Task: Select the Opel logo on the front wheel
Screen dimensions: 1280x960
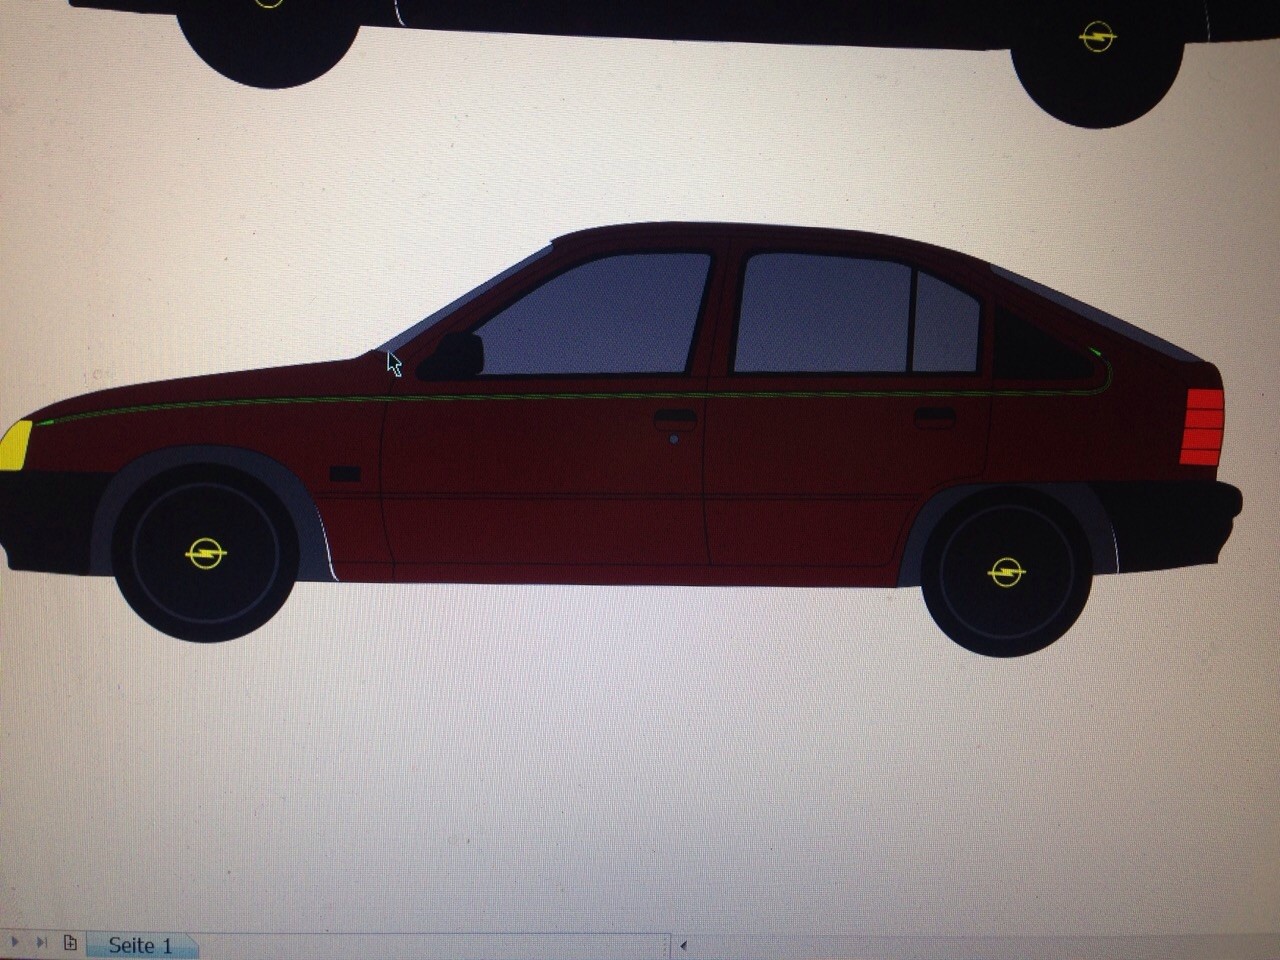Action: [206, 552]
